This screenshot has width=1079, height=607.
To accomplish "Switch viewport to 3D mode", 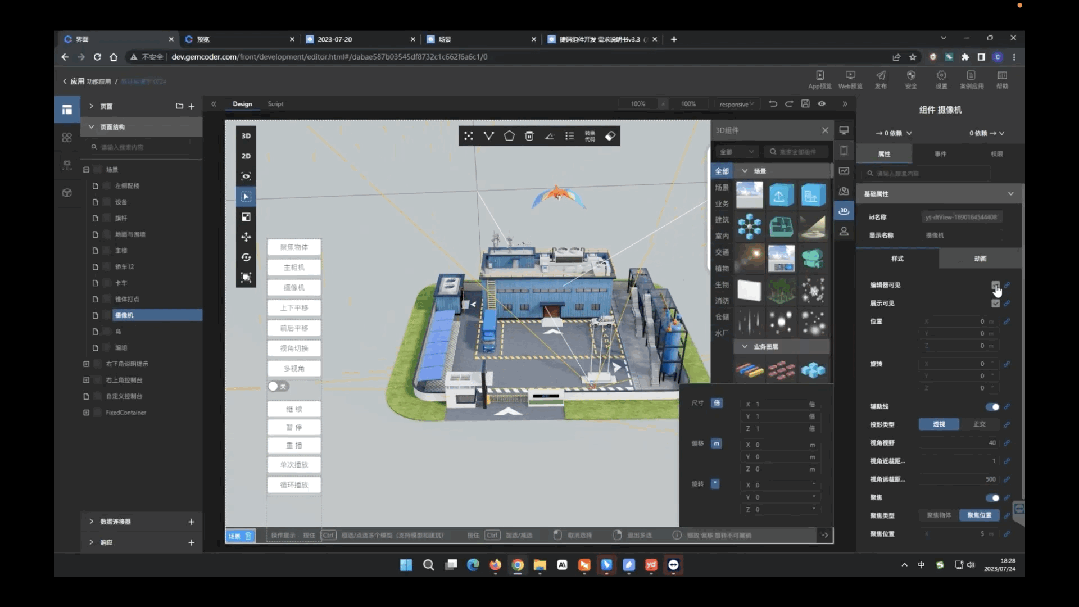I will 246,136.
